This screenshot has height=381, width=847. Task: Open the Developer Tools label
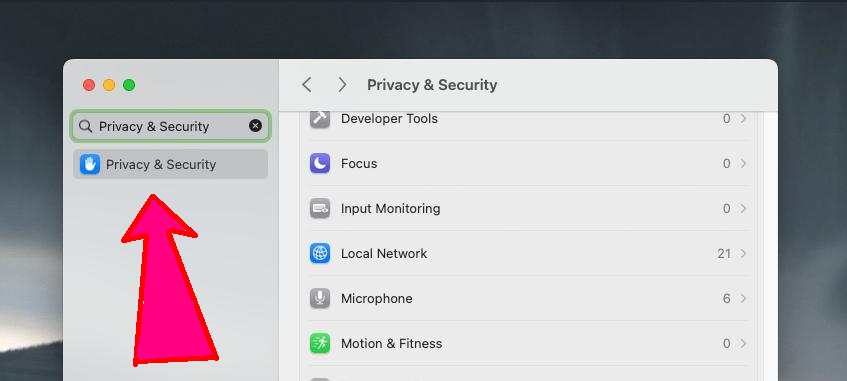(389, 118)
